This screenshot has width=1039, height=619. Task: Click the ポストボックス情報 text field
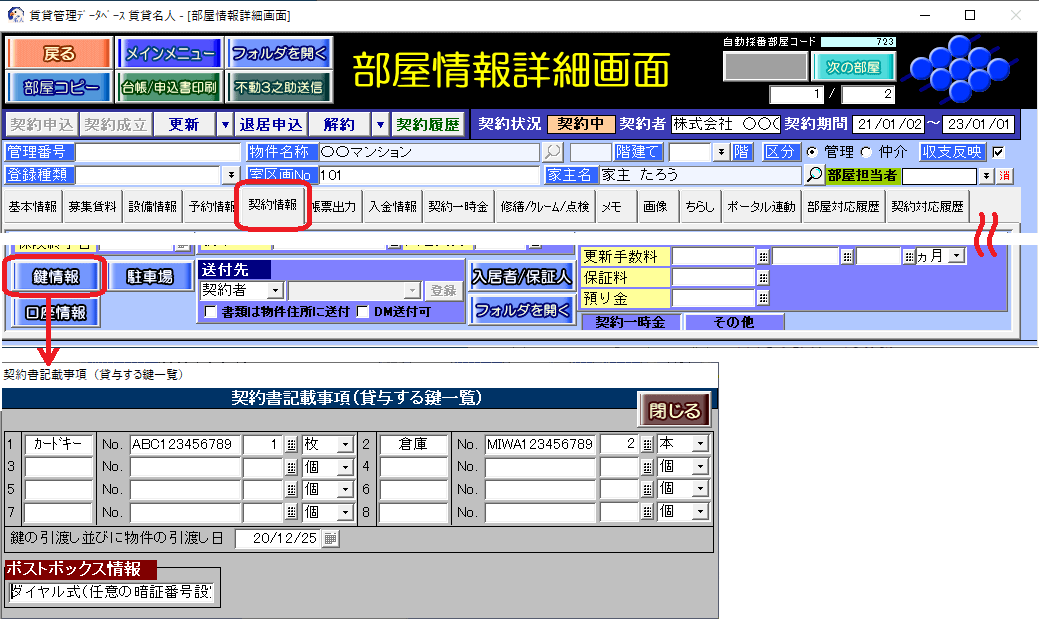click(110, 591)
